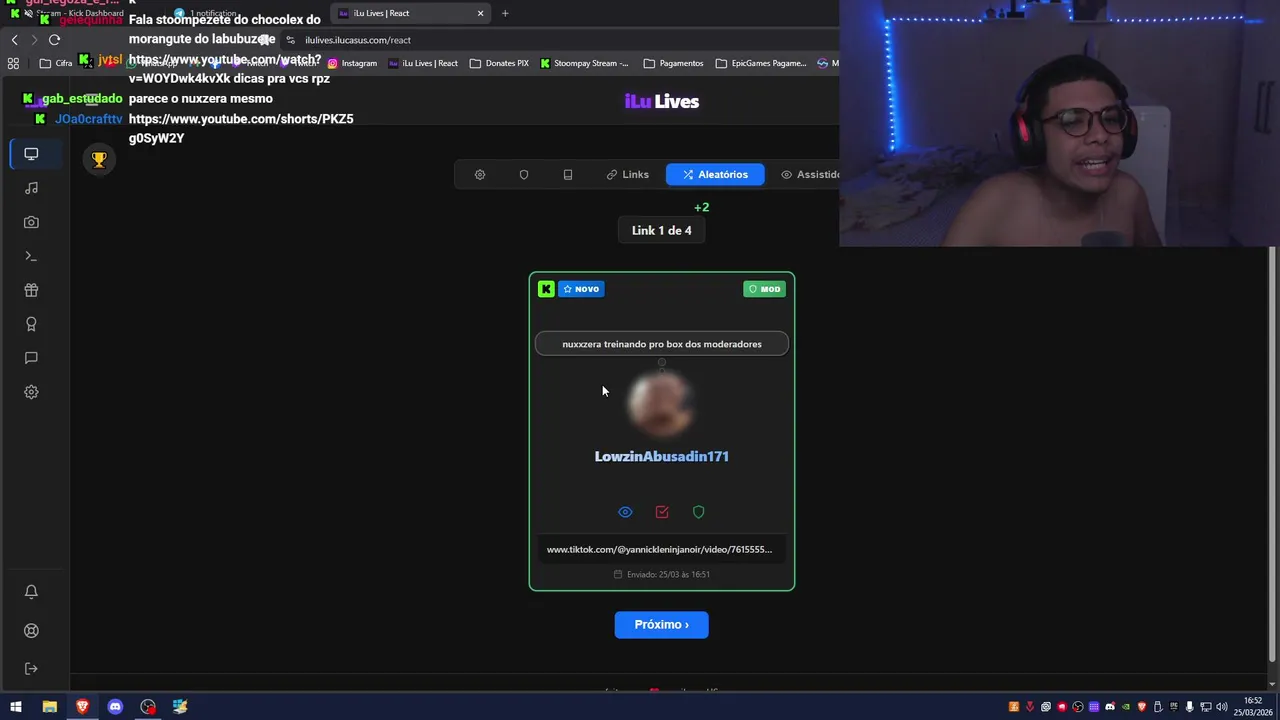Image resolution: width=1280 pixels, height=720 pixels.
Task: Select the iLu Lives | React browser tab
Action: click(410, 13)
